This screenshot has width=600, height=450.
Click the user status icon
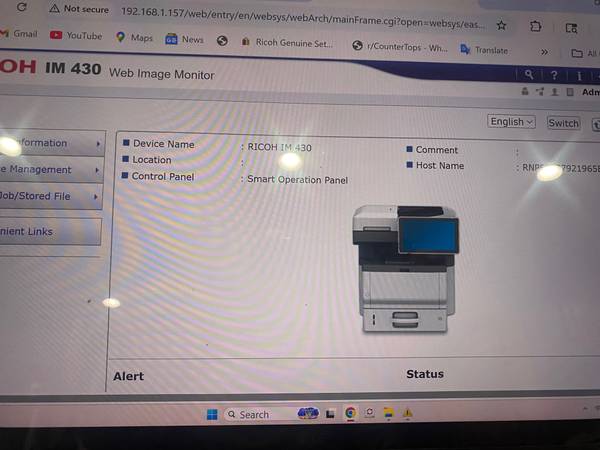[x=554, y=92]
